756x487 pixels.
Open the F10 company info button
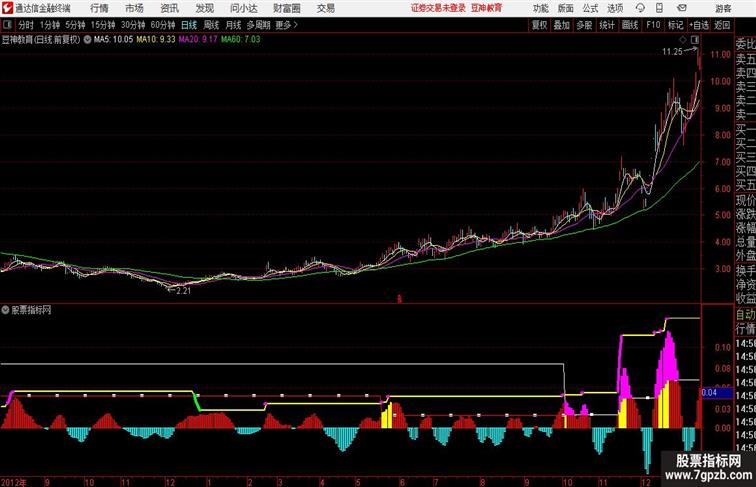tap(653, 25)
